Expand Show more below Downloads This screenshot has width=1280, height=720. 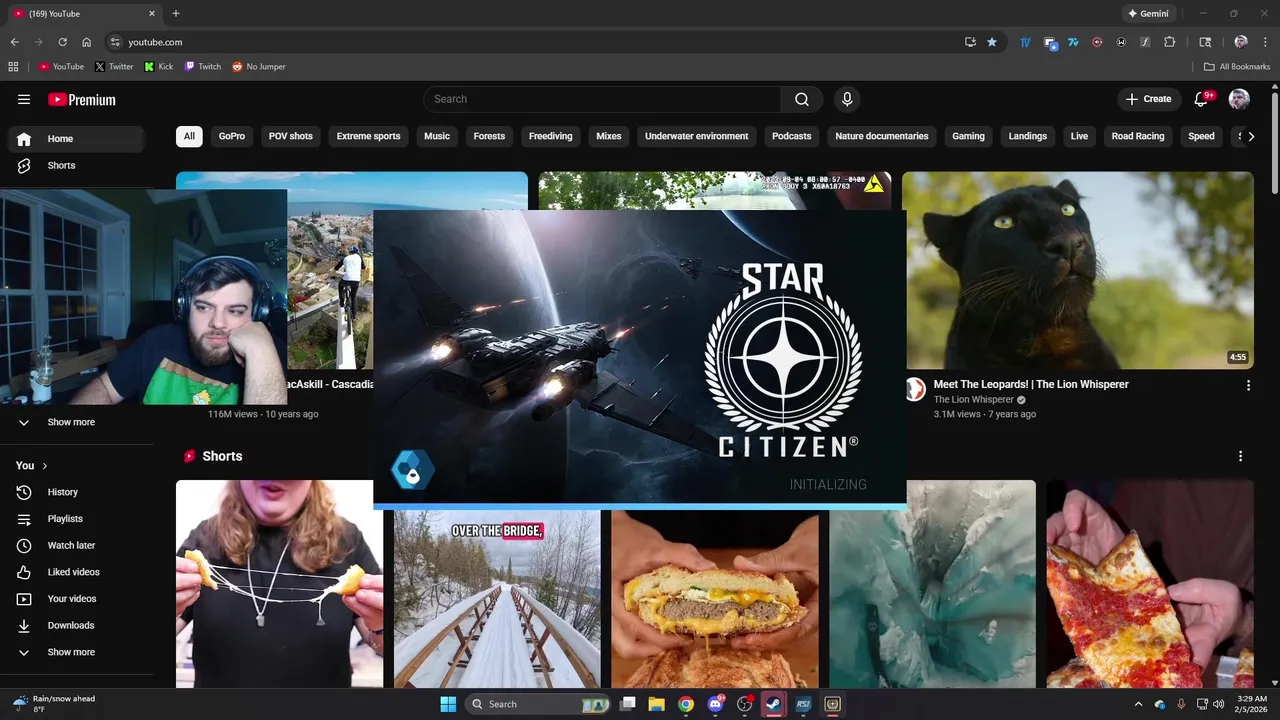click(x=76, y=652)
